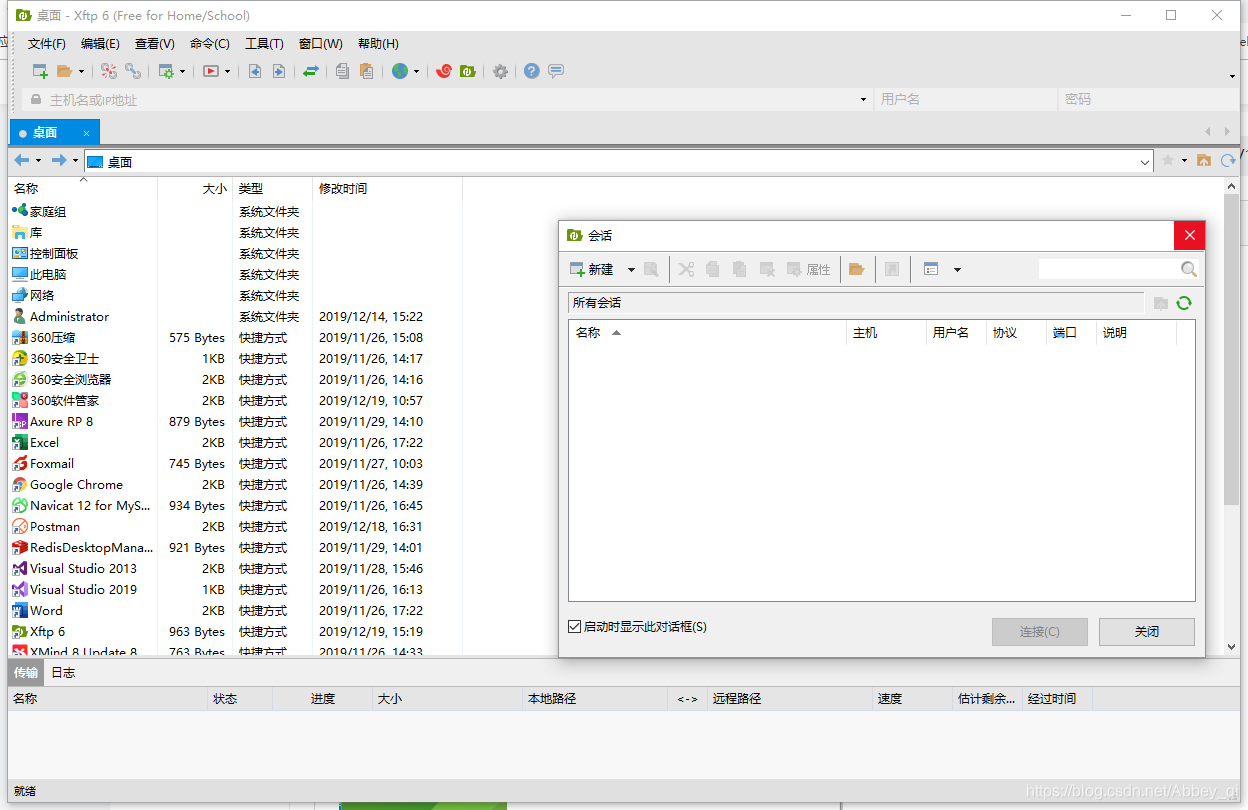The width and height of the screenshot is (1248, 810).
Task: Open the 编辑(E) menu
Action: tap(100, 43)
